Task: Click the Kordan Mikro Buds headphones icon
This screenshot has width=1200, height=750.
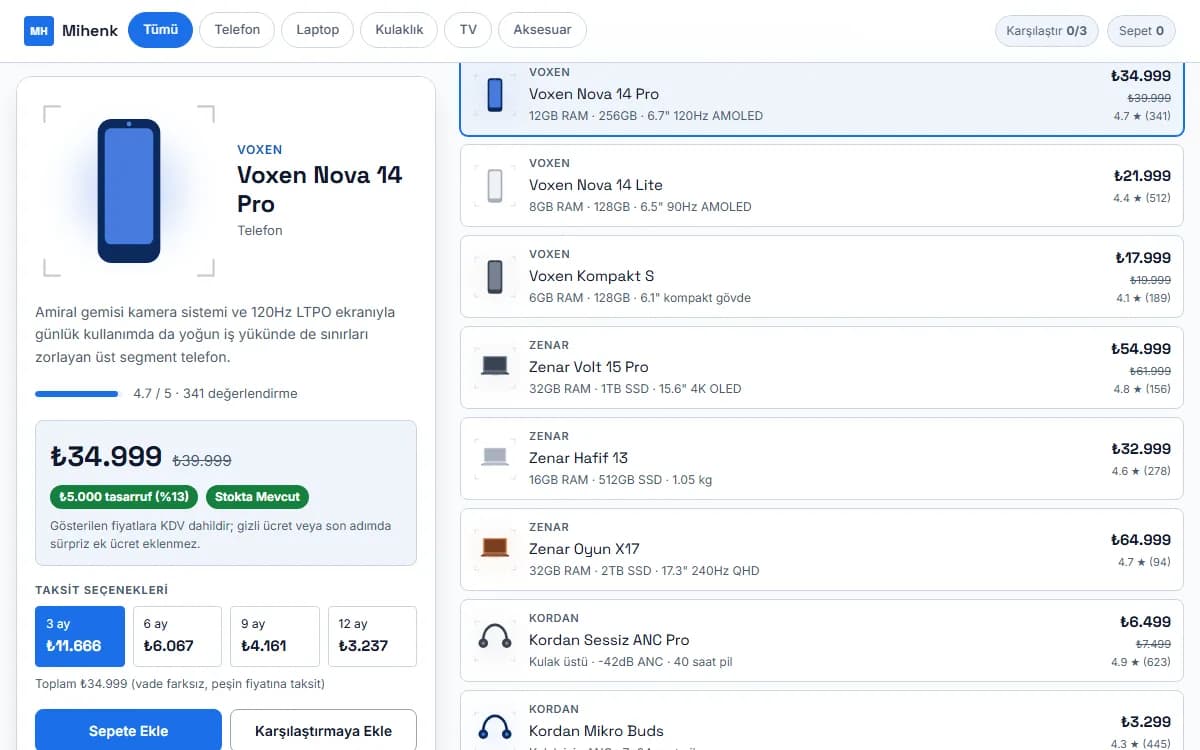Action: [x=495, y=731]
